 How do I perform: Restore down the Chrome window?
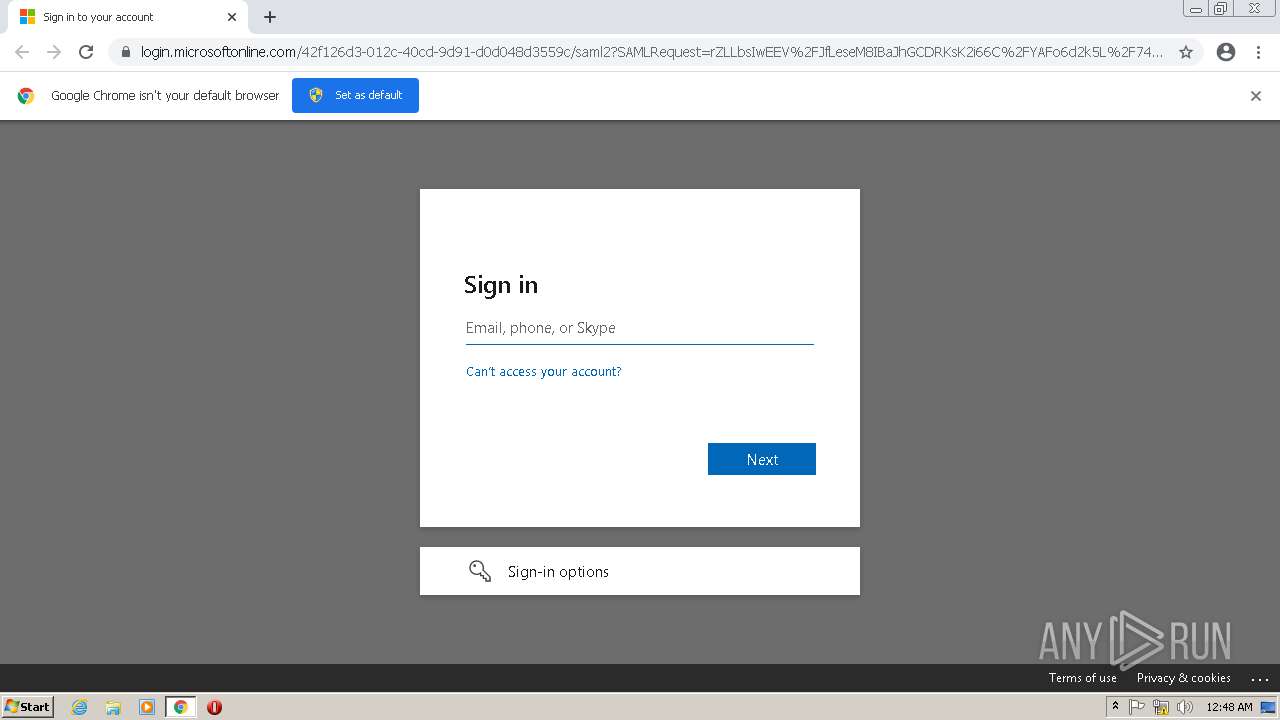1221,8
